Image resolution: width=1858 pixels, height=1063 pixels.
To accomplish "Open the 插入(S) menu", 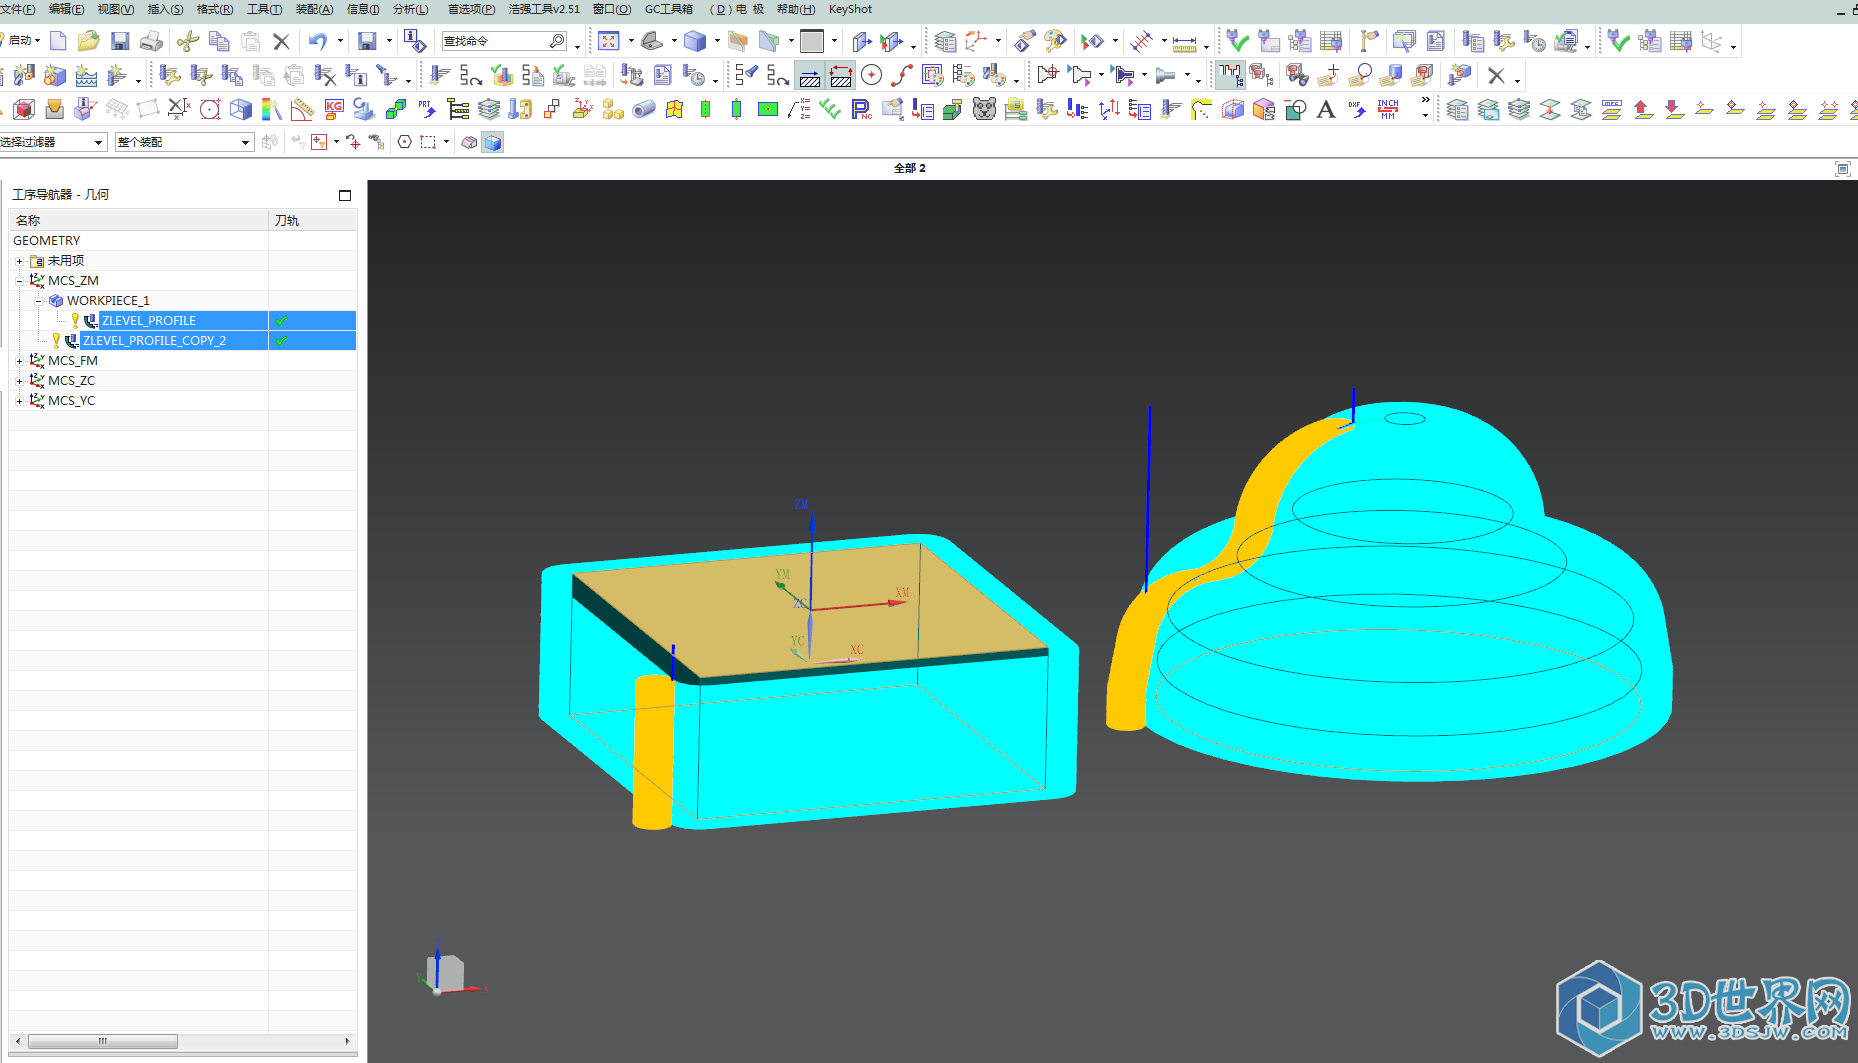I will click(165, 9).
